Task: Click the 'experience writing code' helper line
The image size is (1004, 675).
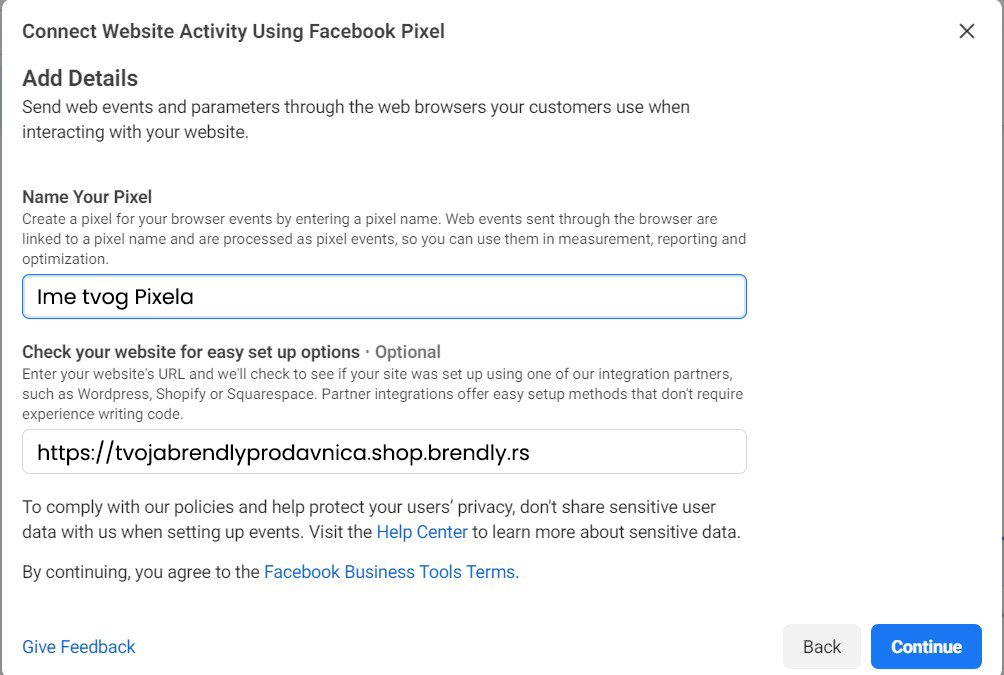Action: (102, 414)
